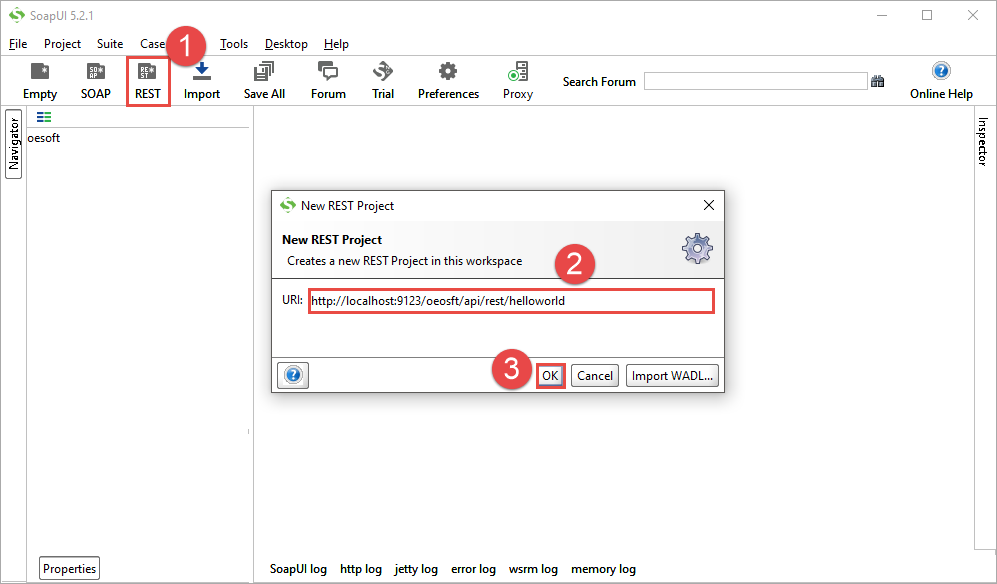This screenshot has height=584, width=997.
Task: Cancel the New REST Project dialog
Action: (x=595, y=375)
